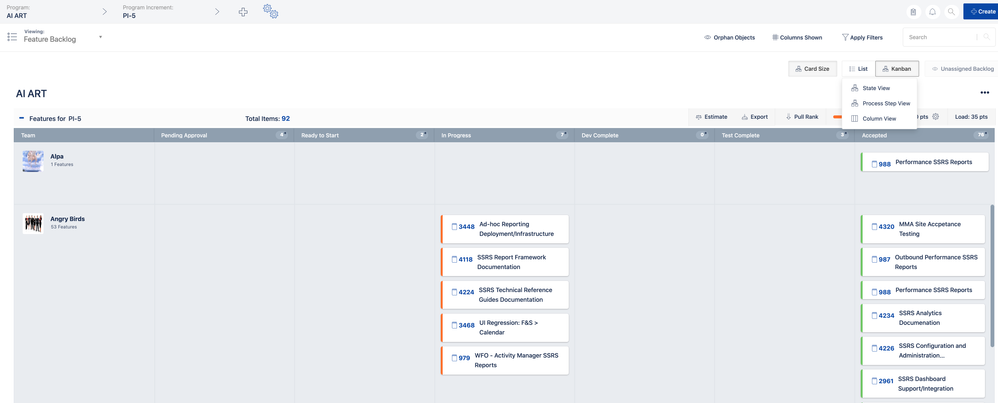Click the plus icon in the top bar

pyautogui.click(x=243, y=11)
